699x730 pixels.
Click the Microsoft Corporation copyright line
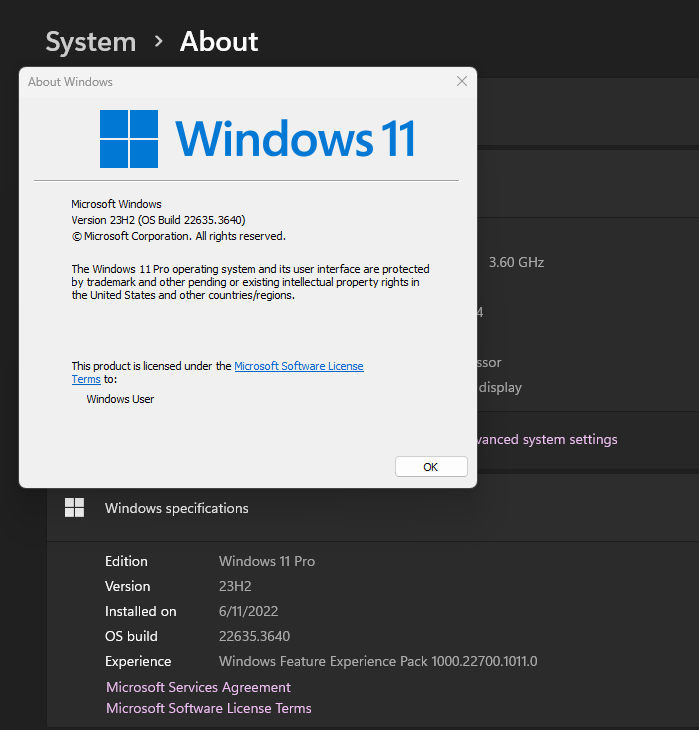coord(178,237)
